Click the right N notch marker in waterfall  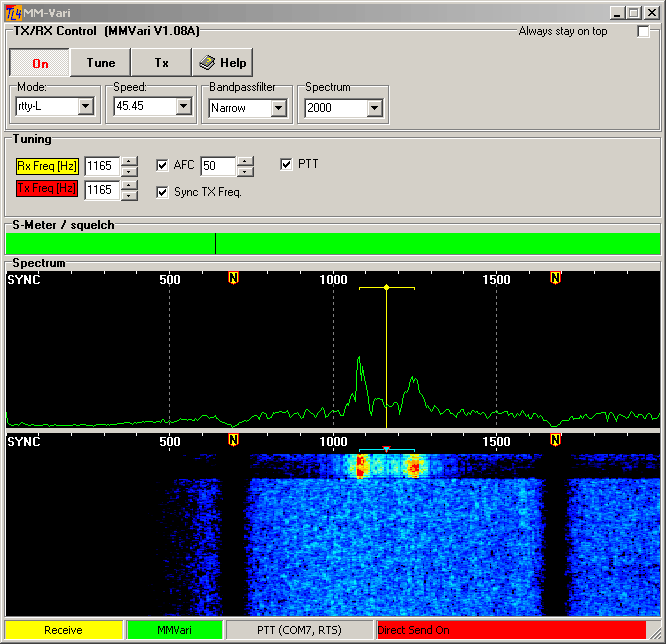(x=555, y=440)
